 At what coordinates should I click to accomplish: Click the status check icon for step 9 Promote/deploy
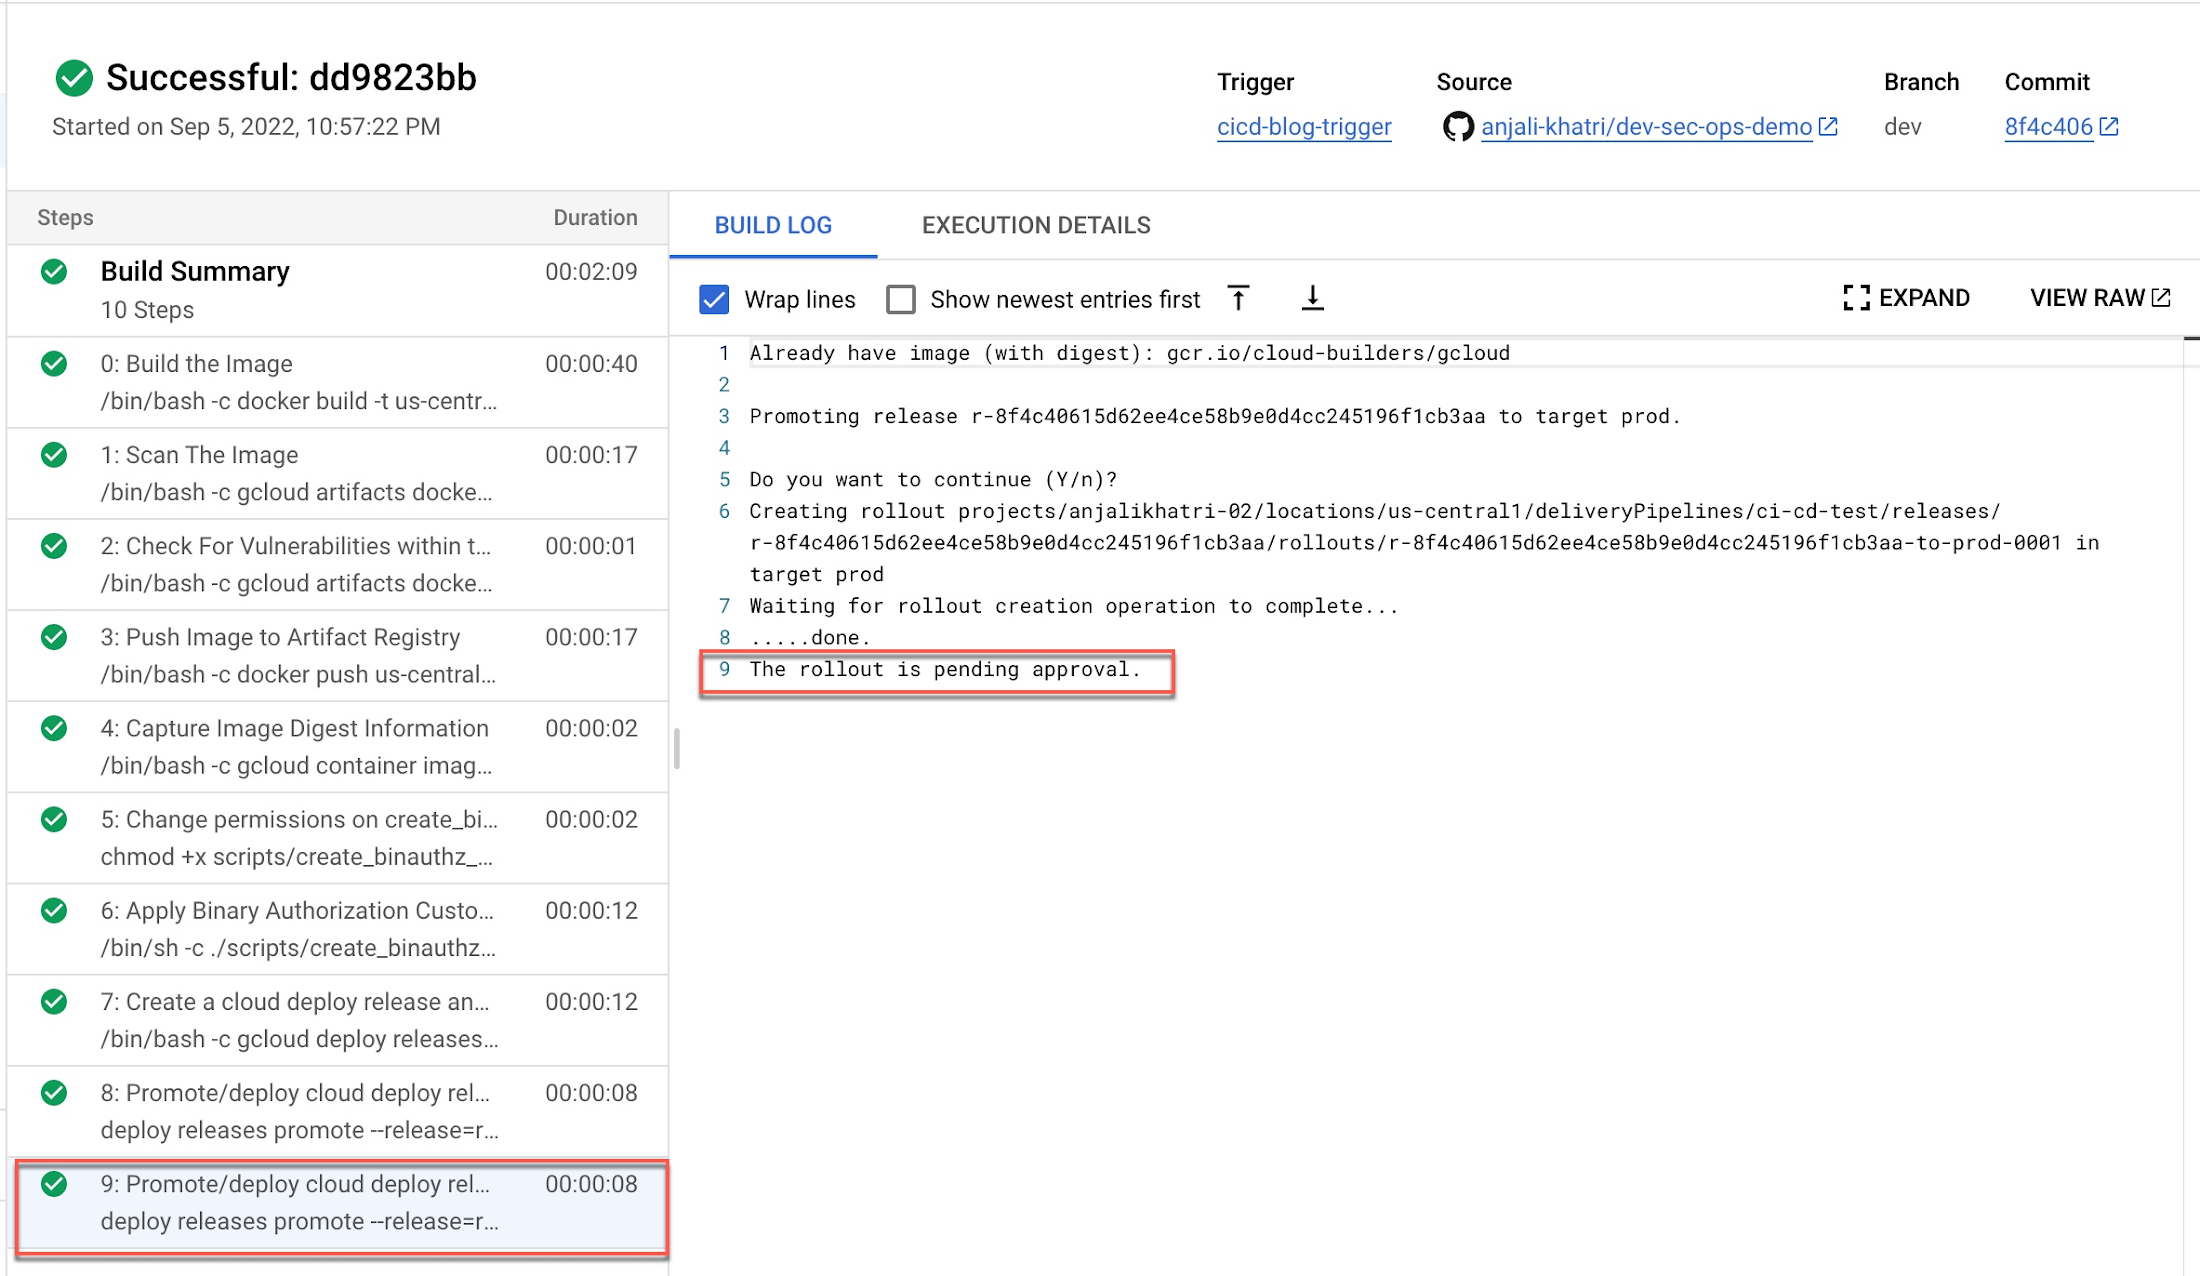tap(54, 1184)
